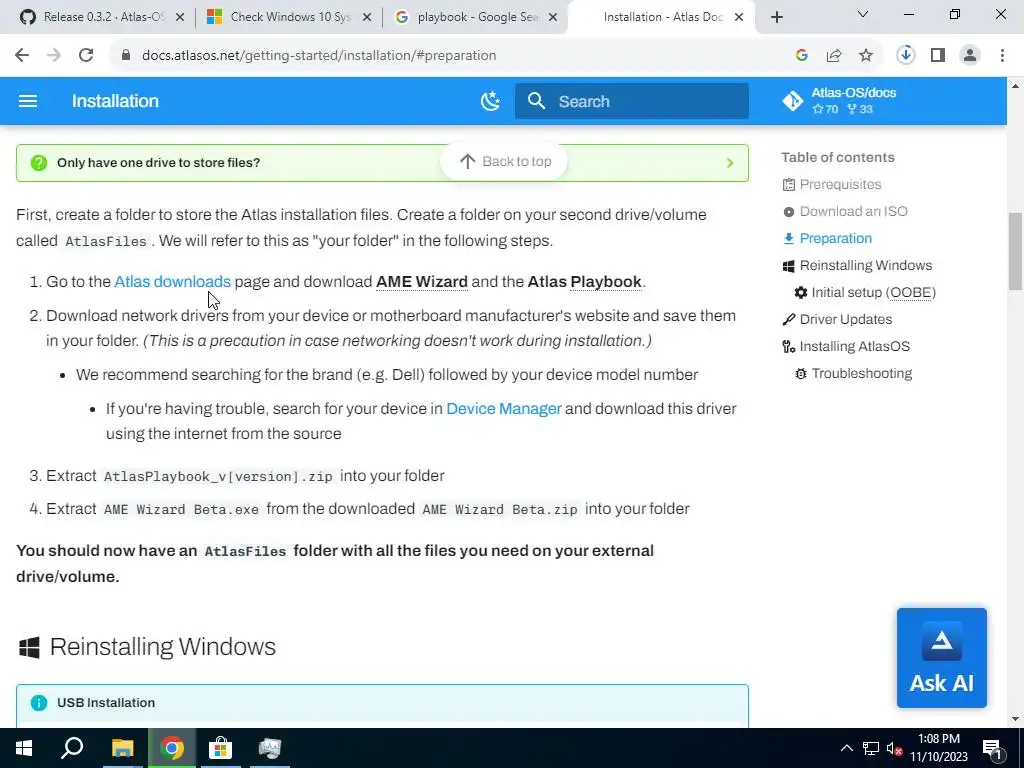
Task: Toggle the dark mode moon icon
Action: coord(490,101)
